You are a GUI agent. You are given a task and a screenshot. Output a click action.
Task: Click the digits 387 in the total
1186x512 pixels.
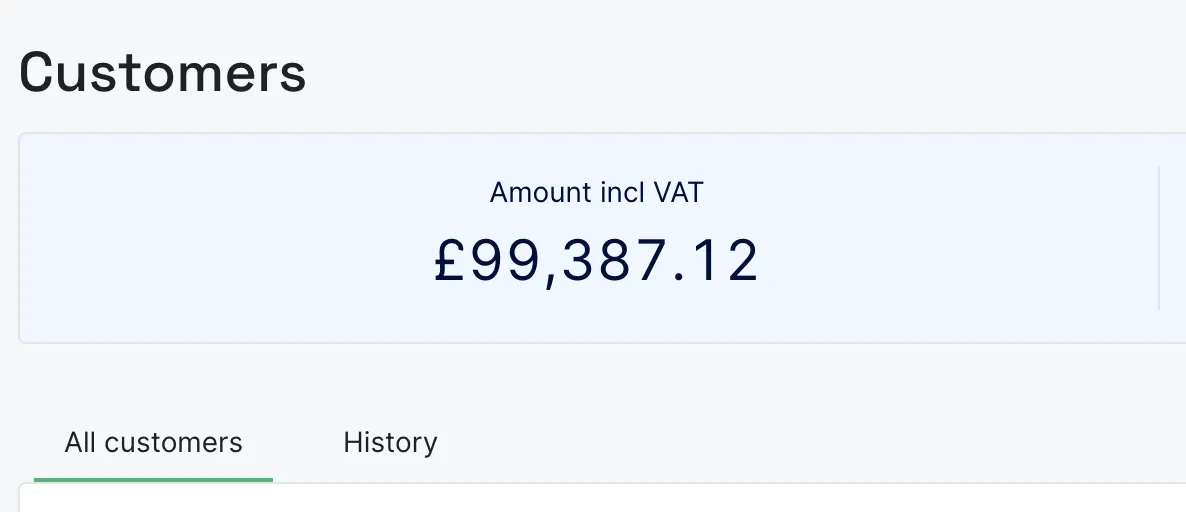(610, 260)
